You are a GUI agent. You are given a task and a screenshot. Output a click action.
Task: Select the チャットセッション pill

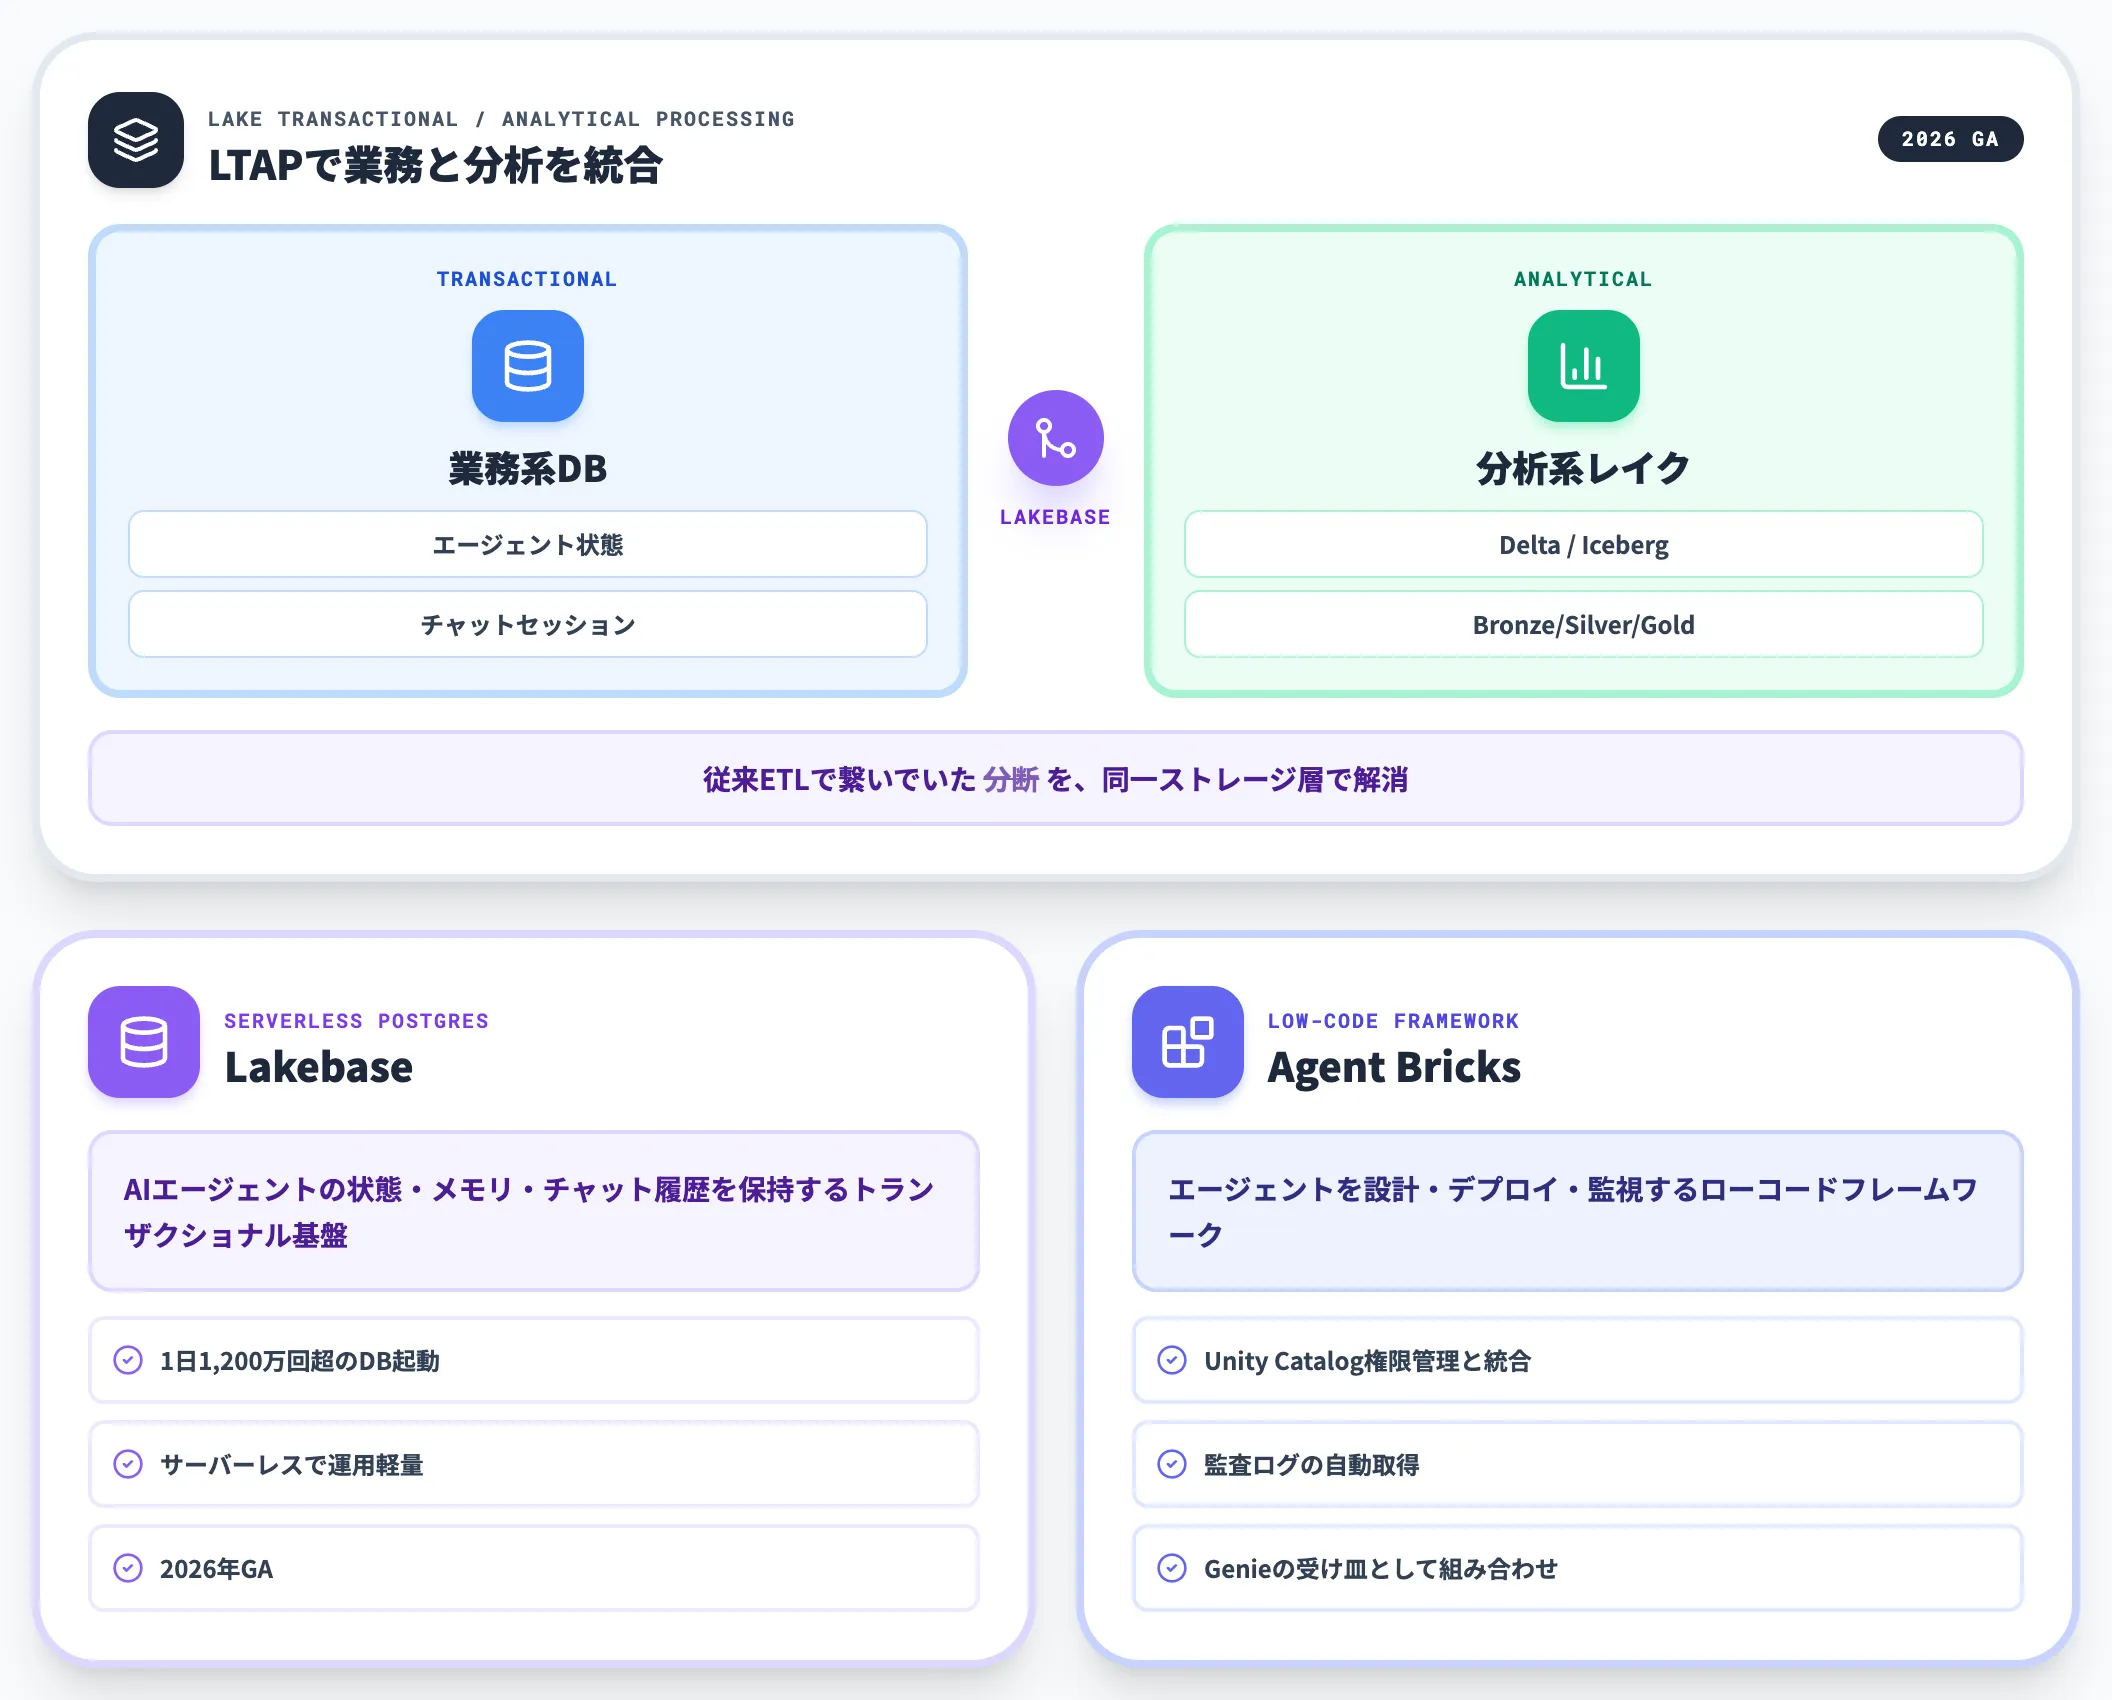528,624
